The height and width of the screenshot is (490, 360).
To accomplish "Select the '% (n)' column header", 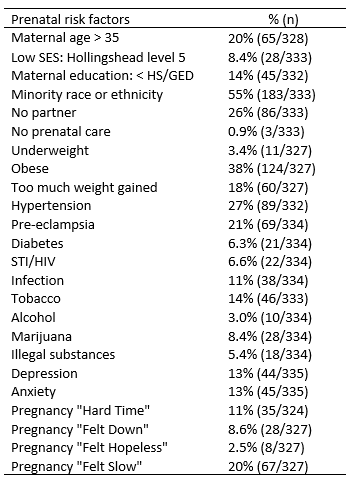I will click(283, 20).
